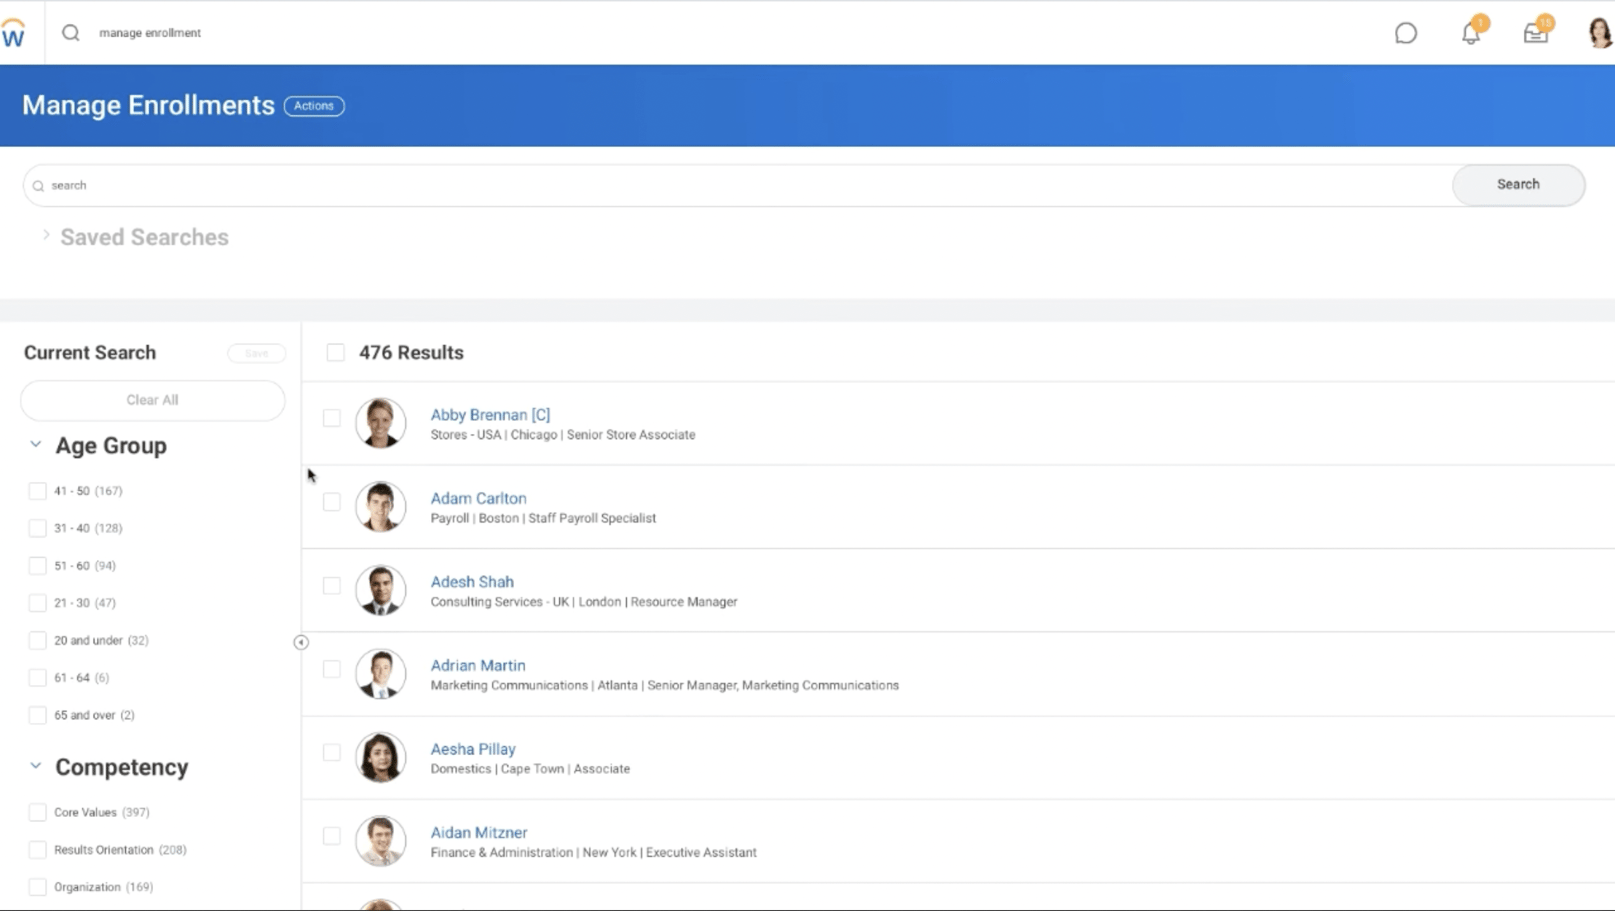Select the header checkbox above 476 Results
The width and height of the screenshot is (1615, 913).
click(335, 352)
